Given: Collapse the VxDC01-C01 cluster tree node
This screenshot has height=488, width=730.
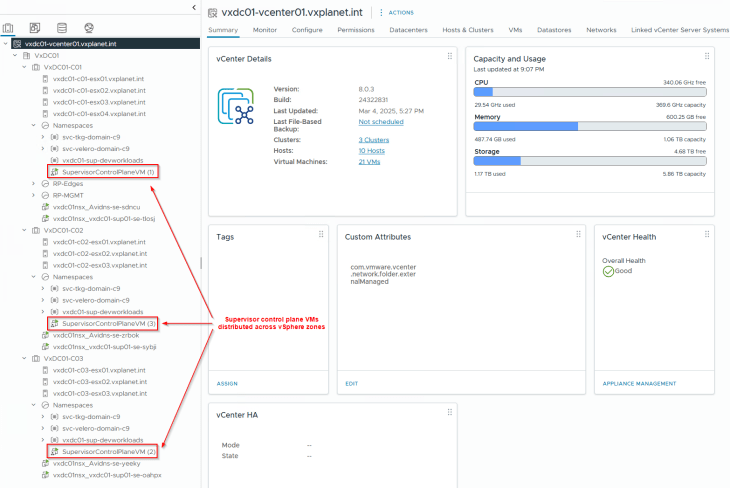Looking at the screenshot, I should tap(25, 67).
